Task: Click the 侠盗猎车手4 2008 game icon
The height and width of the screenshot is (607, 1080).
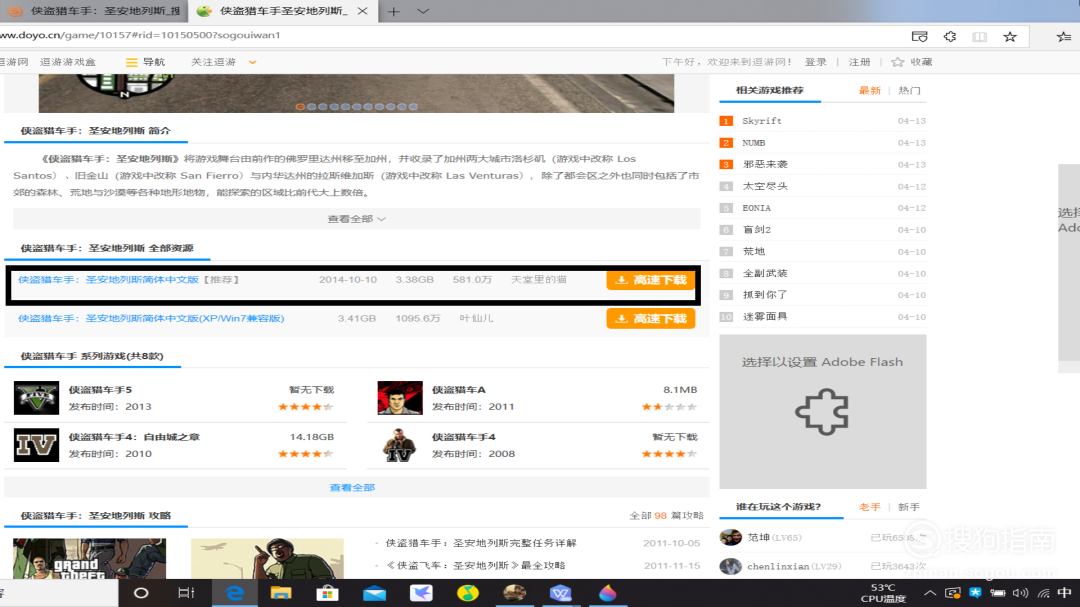Action: (400, 445)
